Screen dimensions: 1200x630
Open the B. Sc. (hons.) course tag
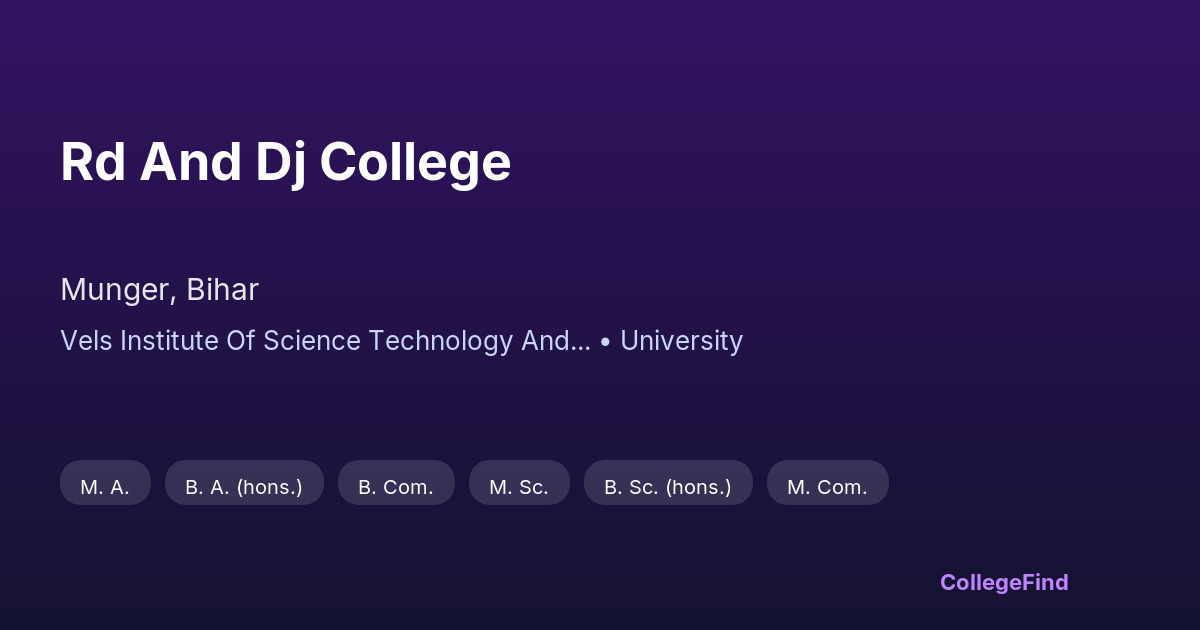[668, 487]
